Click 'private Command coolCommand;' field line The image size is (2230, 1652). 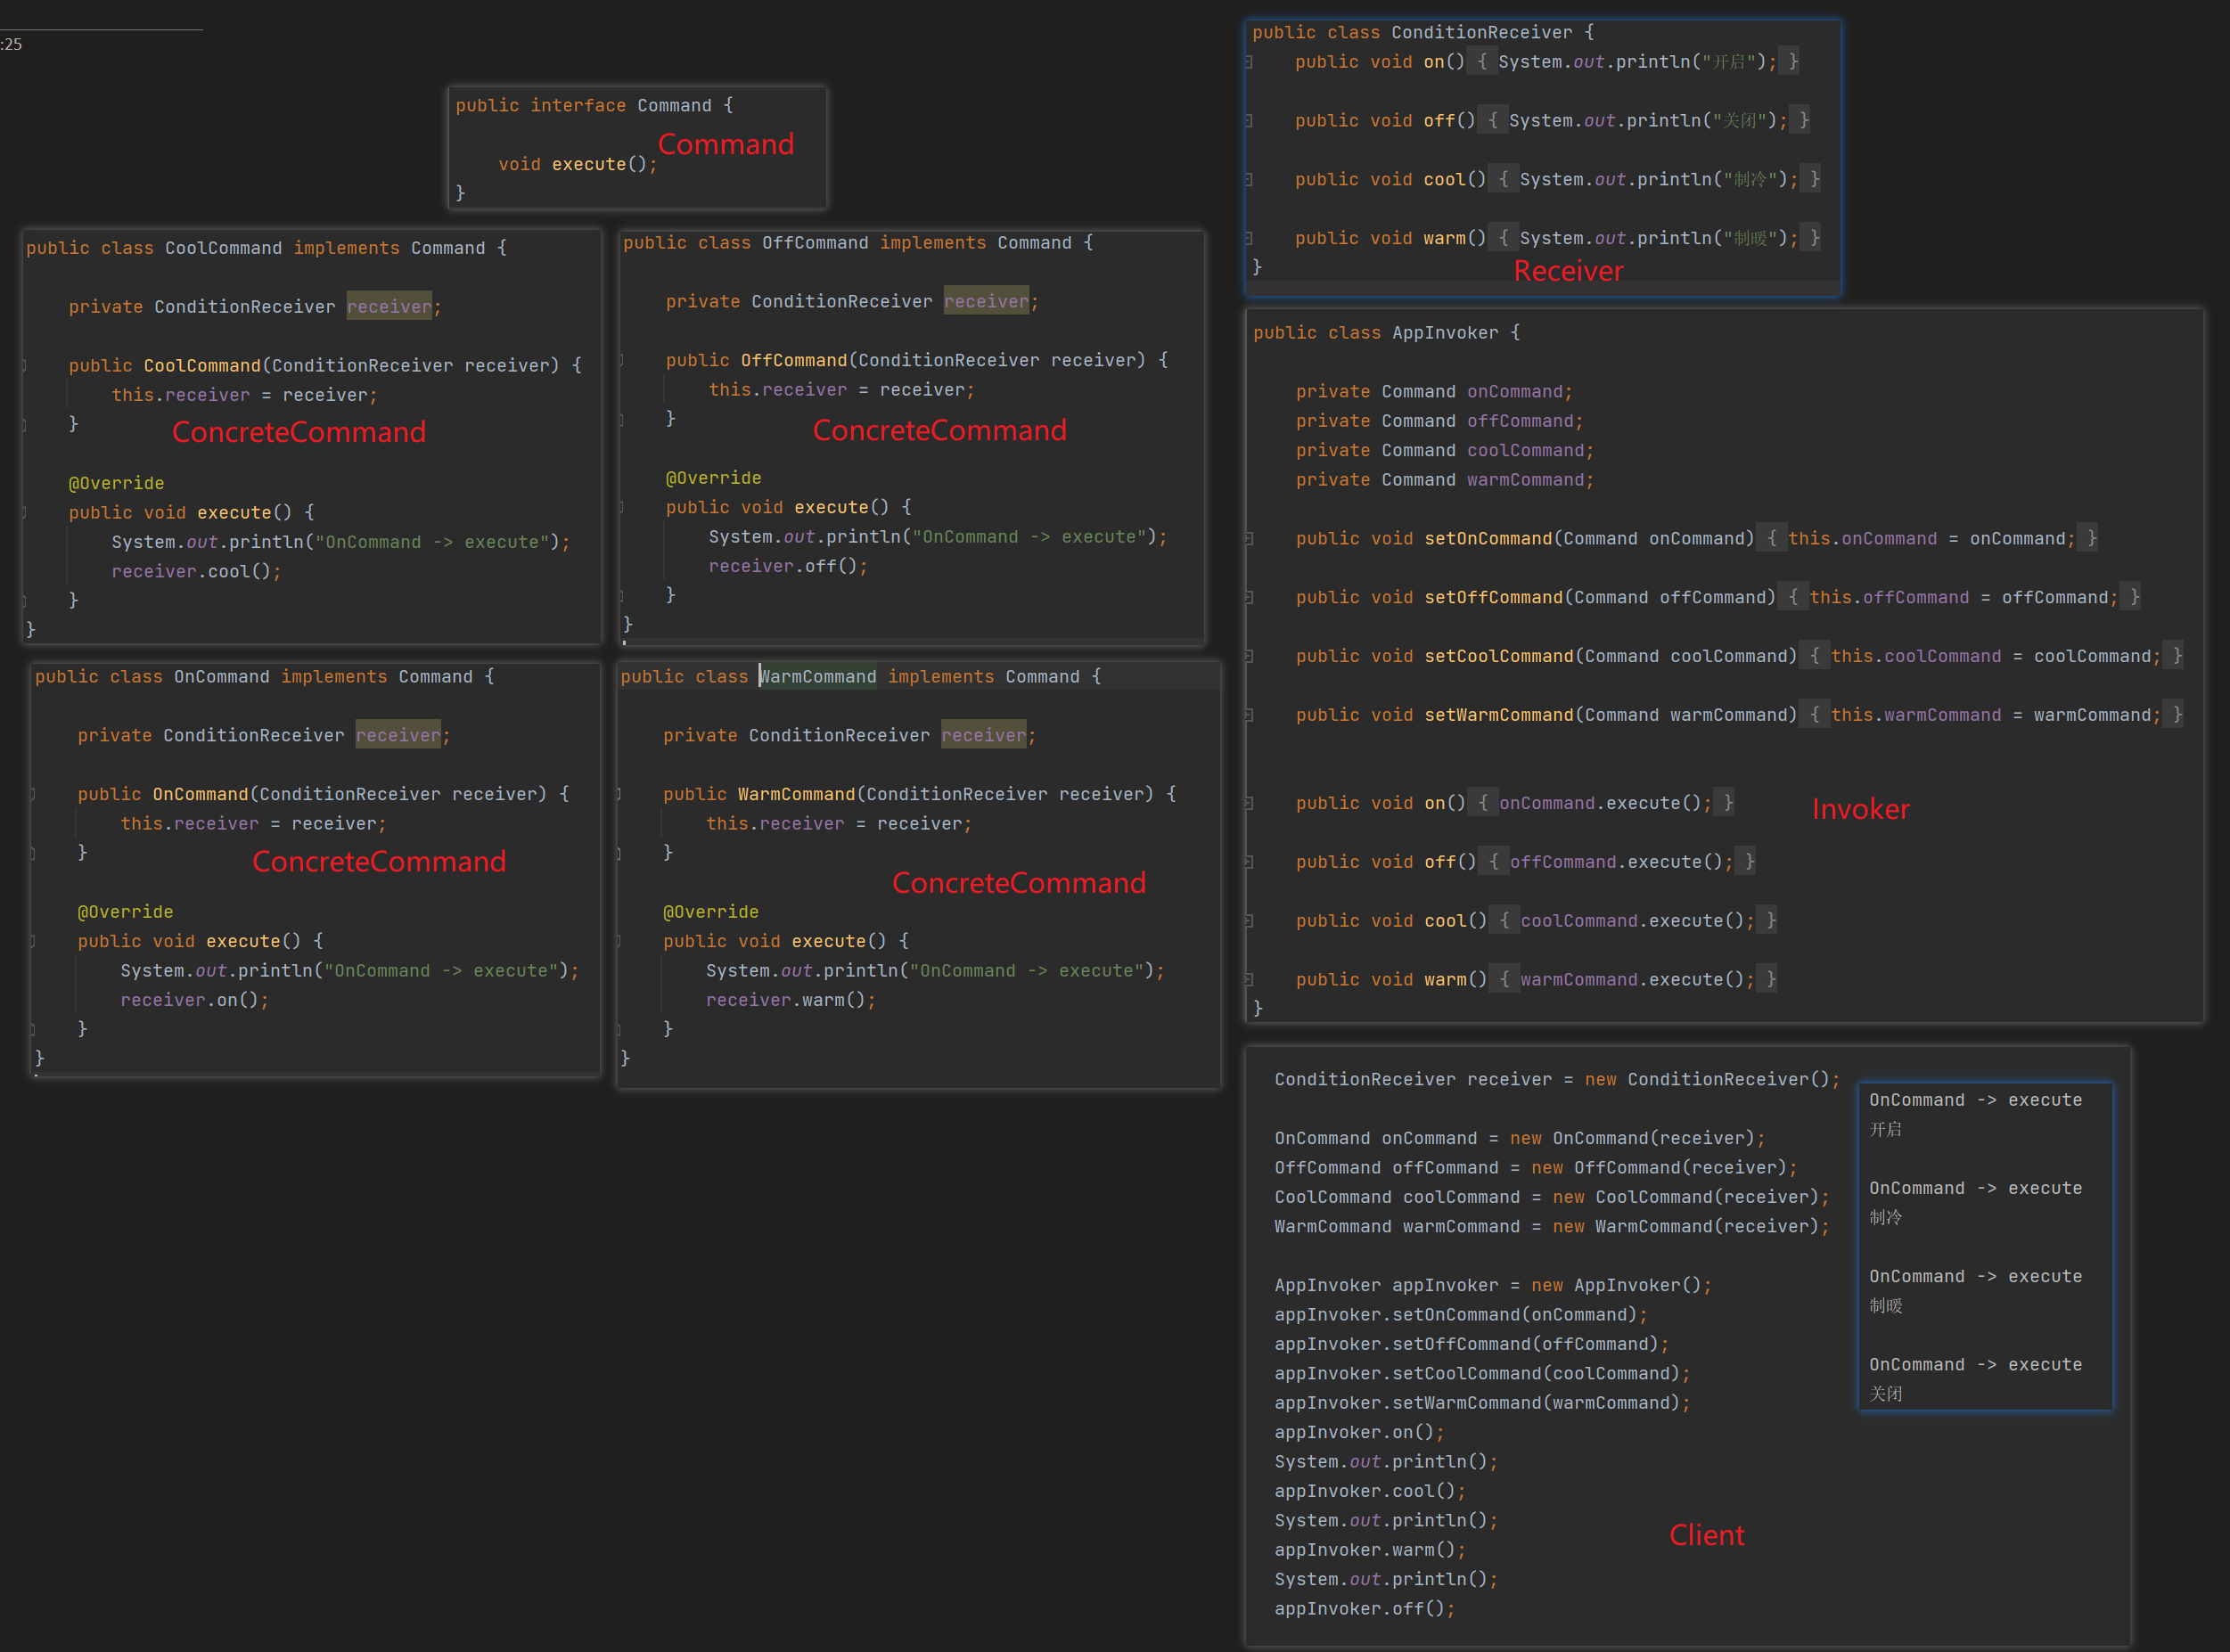(x=1445, y=451)
